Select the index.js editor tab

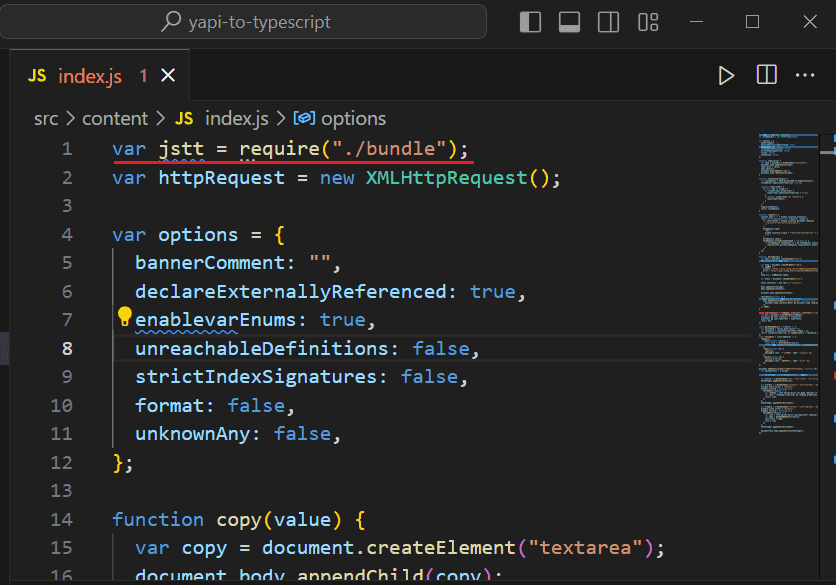[x=90, y=76]
